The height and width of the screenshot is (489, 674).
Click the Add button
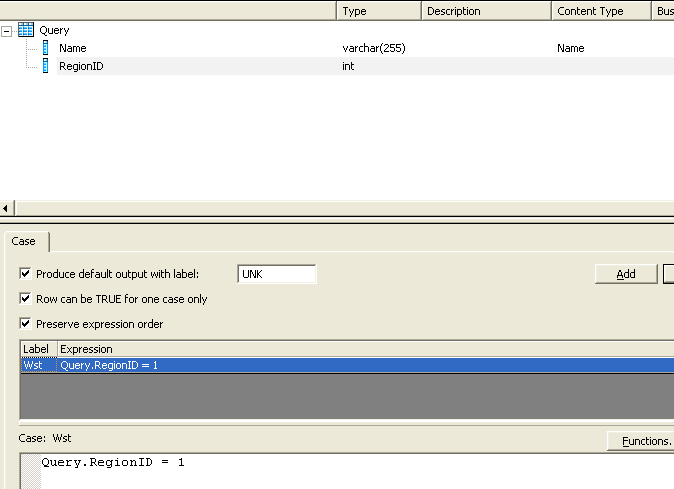tap(626, 274)
